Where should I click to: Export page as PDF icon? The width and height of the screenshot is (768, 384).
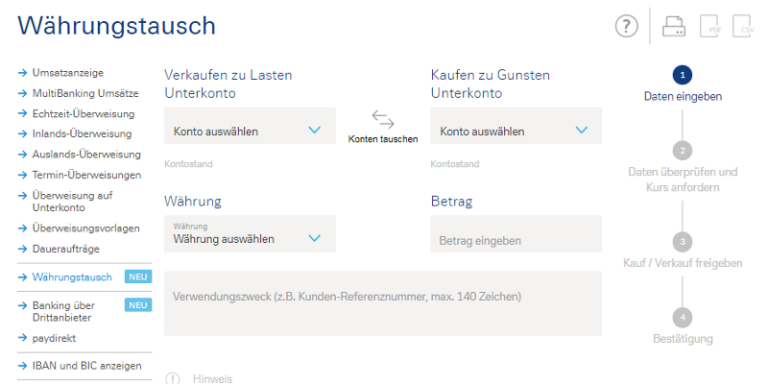tap(712, 26)
